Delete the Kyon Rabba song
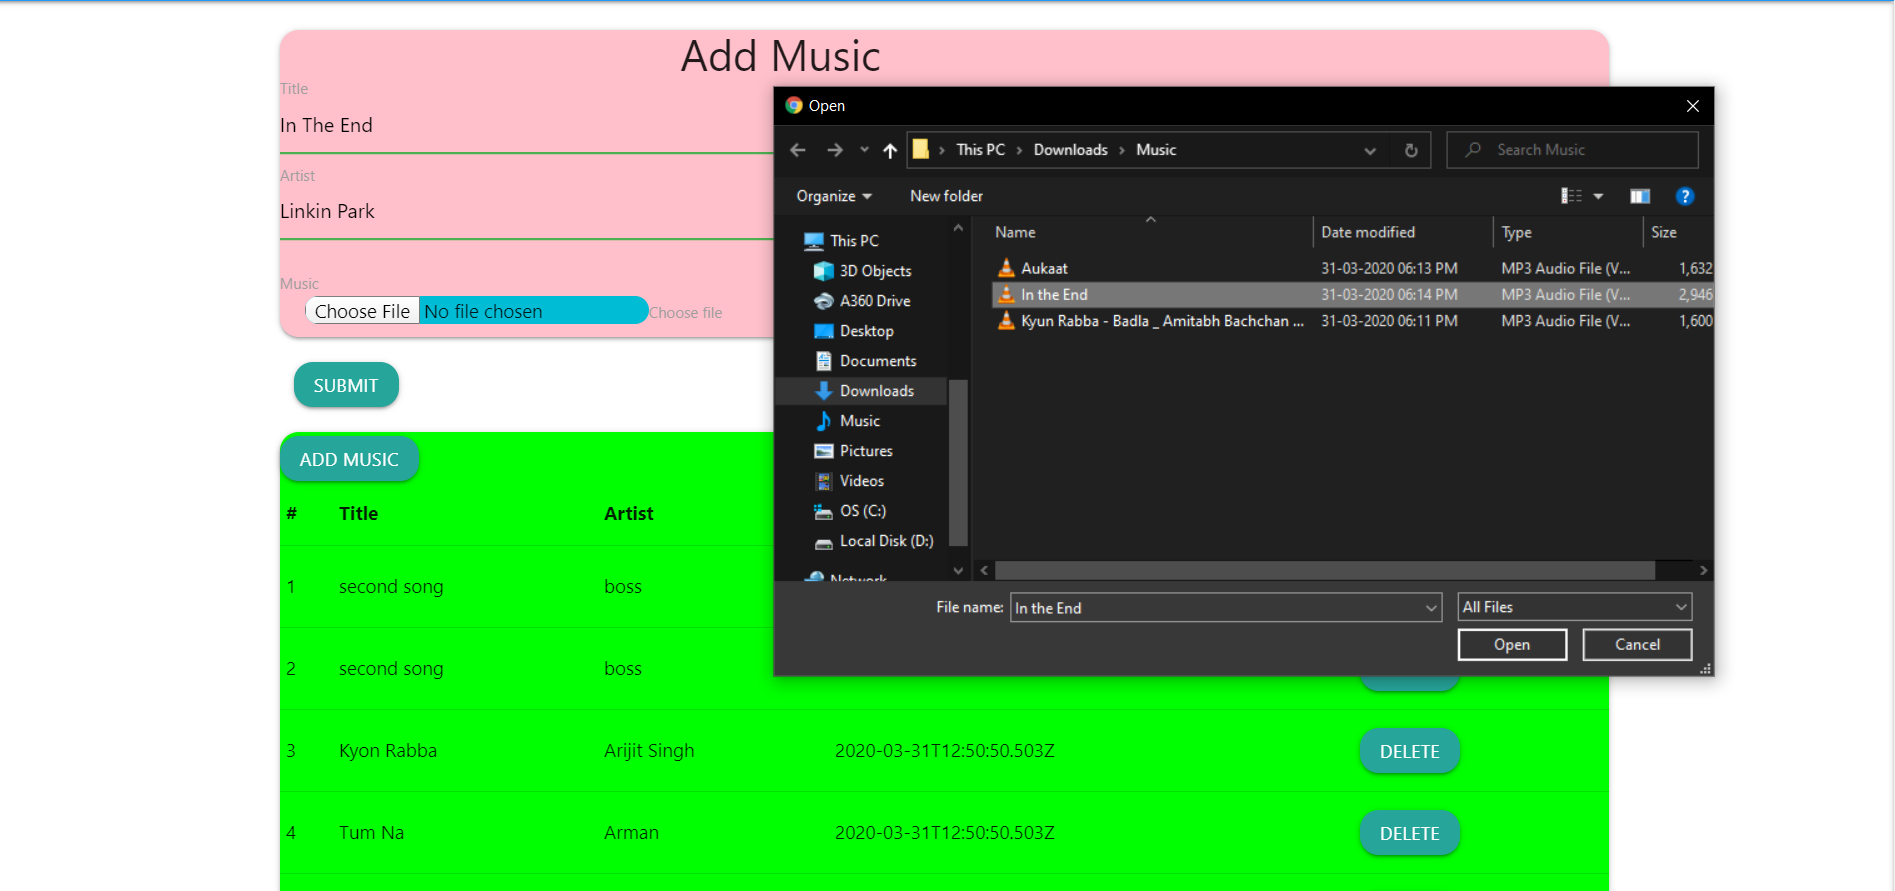1895x891 pixels. point(1409,751)
